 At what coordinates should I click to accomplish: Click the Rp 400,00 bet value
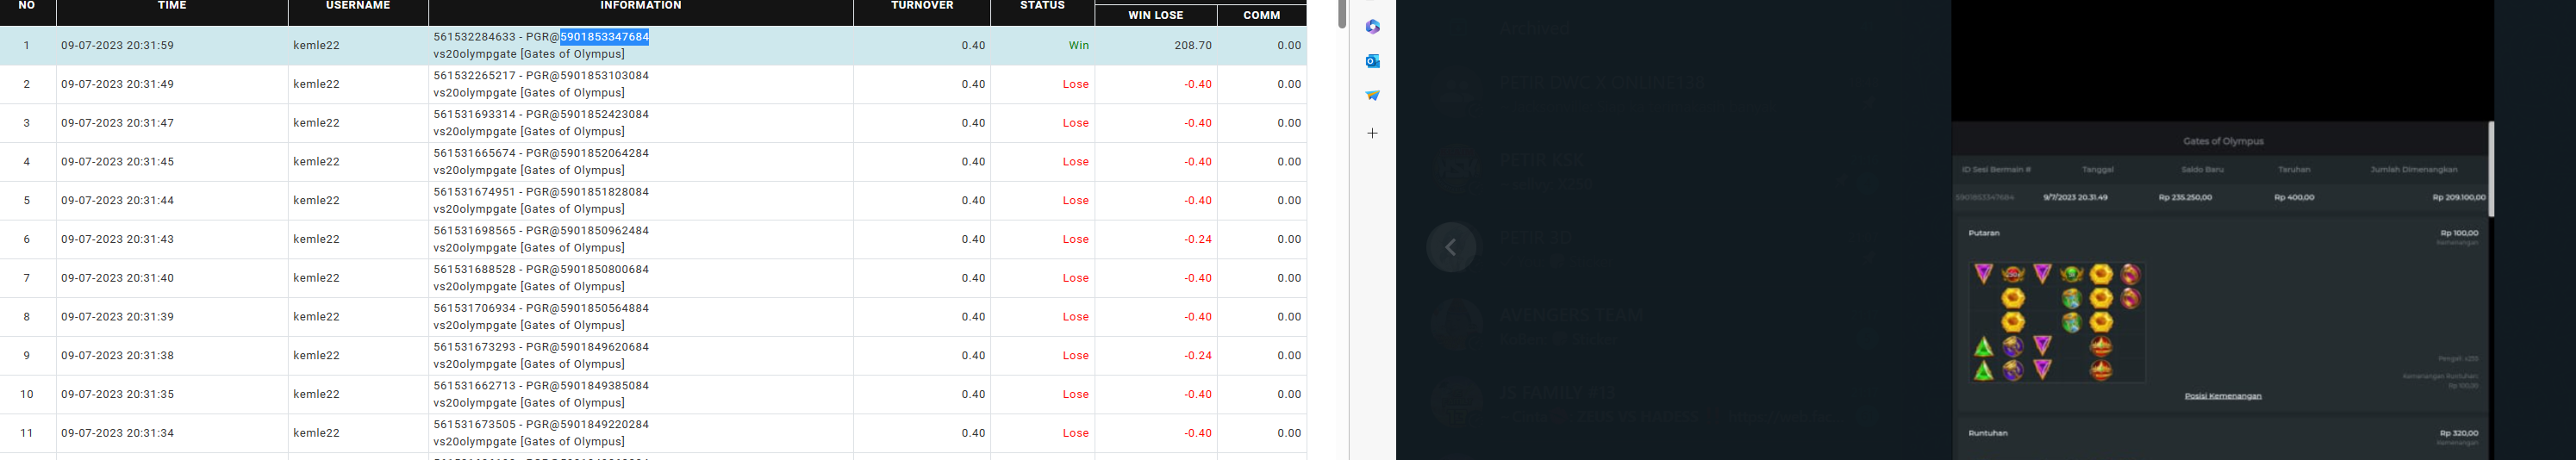tap(2294, 197)
